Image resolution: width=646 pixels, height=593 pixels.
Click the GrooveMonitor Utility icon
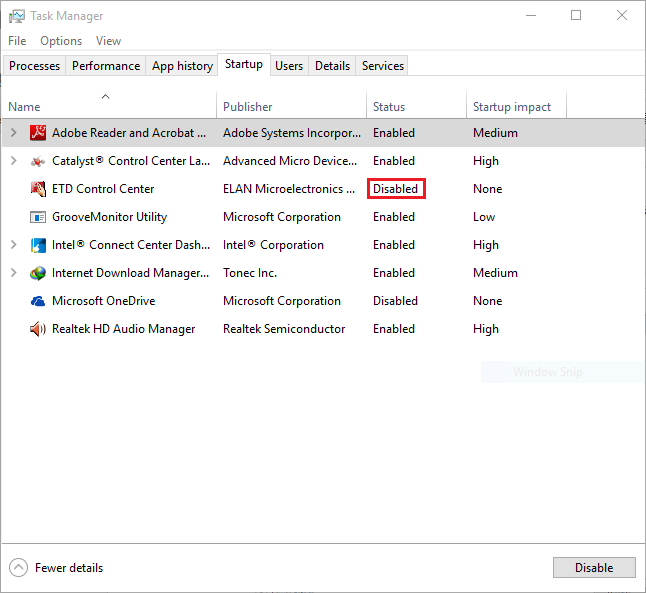point(38,217)
